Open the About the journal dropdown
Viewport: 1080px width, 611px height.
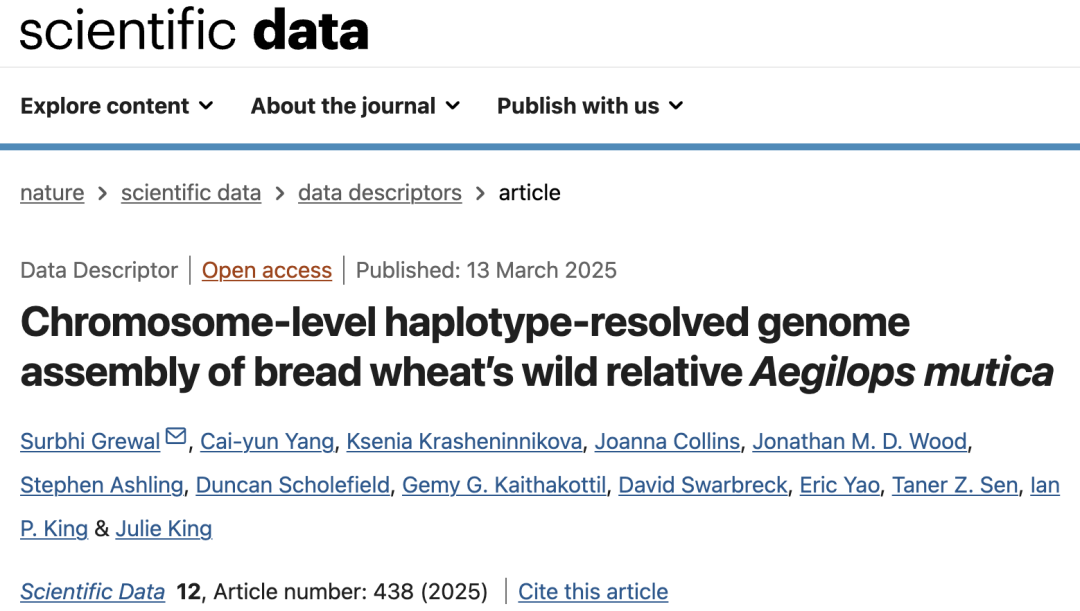pyautogui.click(x=355, y=106)
